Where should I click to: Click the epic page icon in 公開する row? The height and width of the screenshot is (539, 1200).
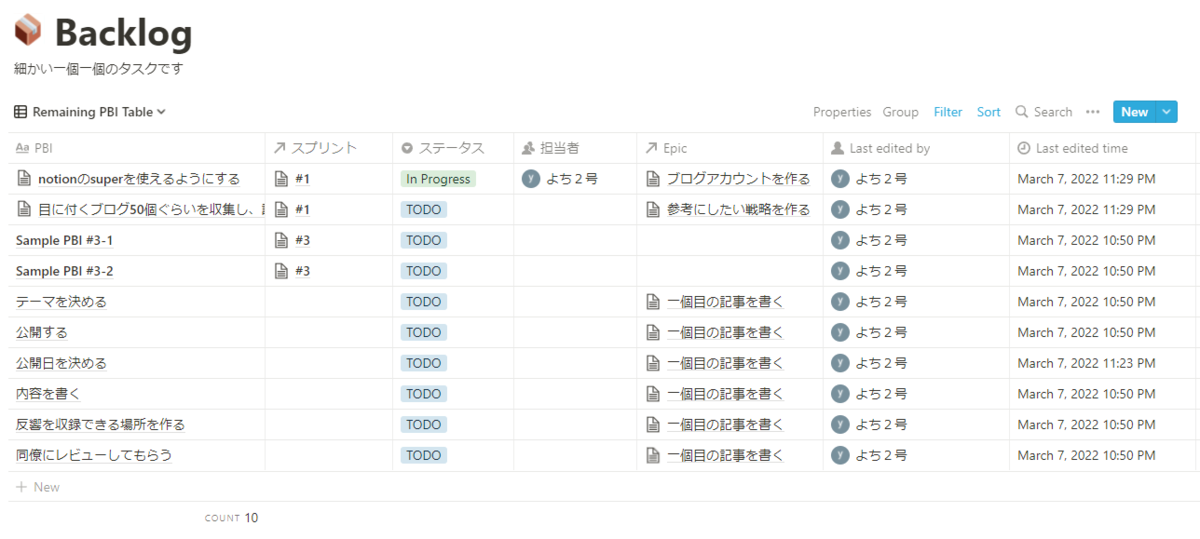(653, 332)
